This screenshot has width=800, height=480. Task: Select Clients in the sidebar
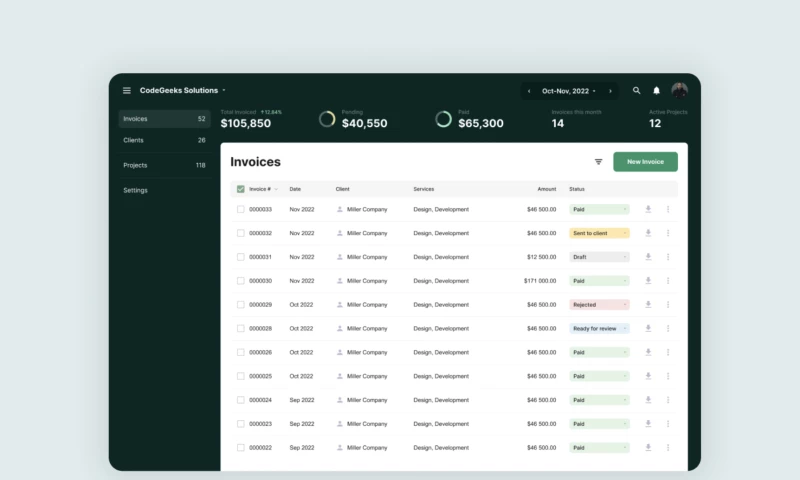(164, 140)
